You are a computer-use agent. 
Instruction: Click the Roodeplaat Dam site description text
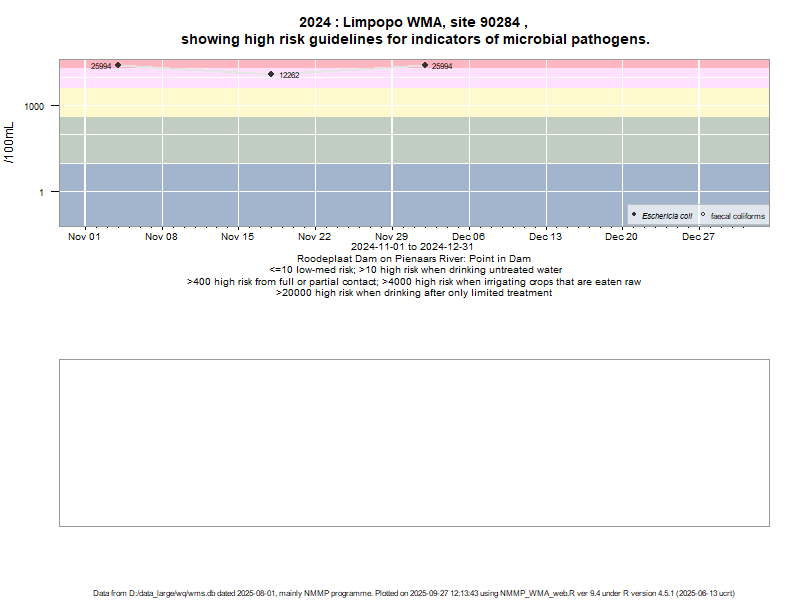414,259
